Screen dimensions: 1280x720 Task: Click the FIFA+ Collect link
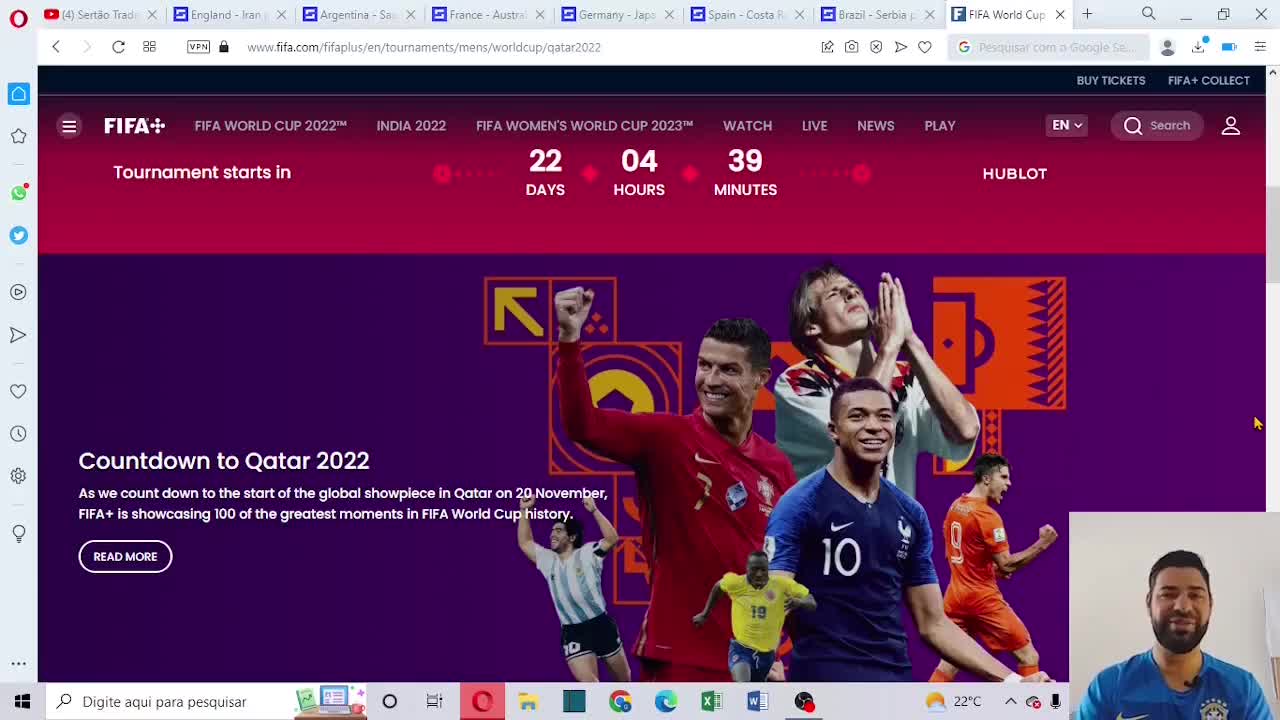(x=1208, y=80)
